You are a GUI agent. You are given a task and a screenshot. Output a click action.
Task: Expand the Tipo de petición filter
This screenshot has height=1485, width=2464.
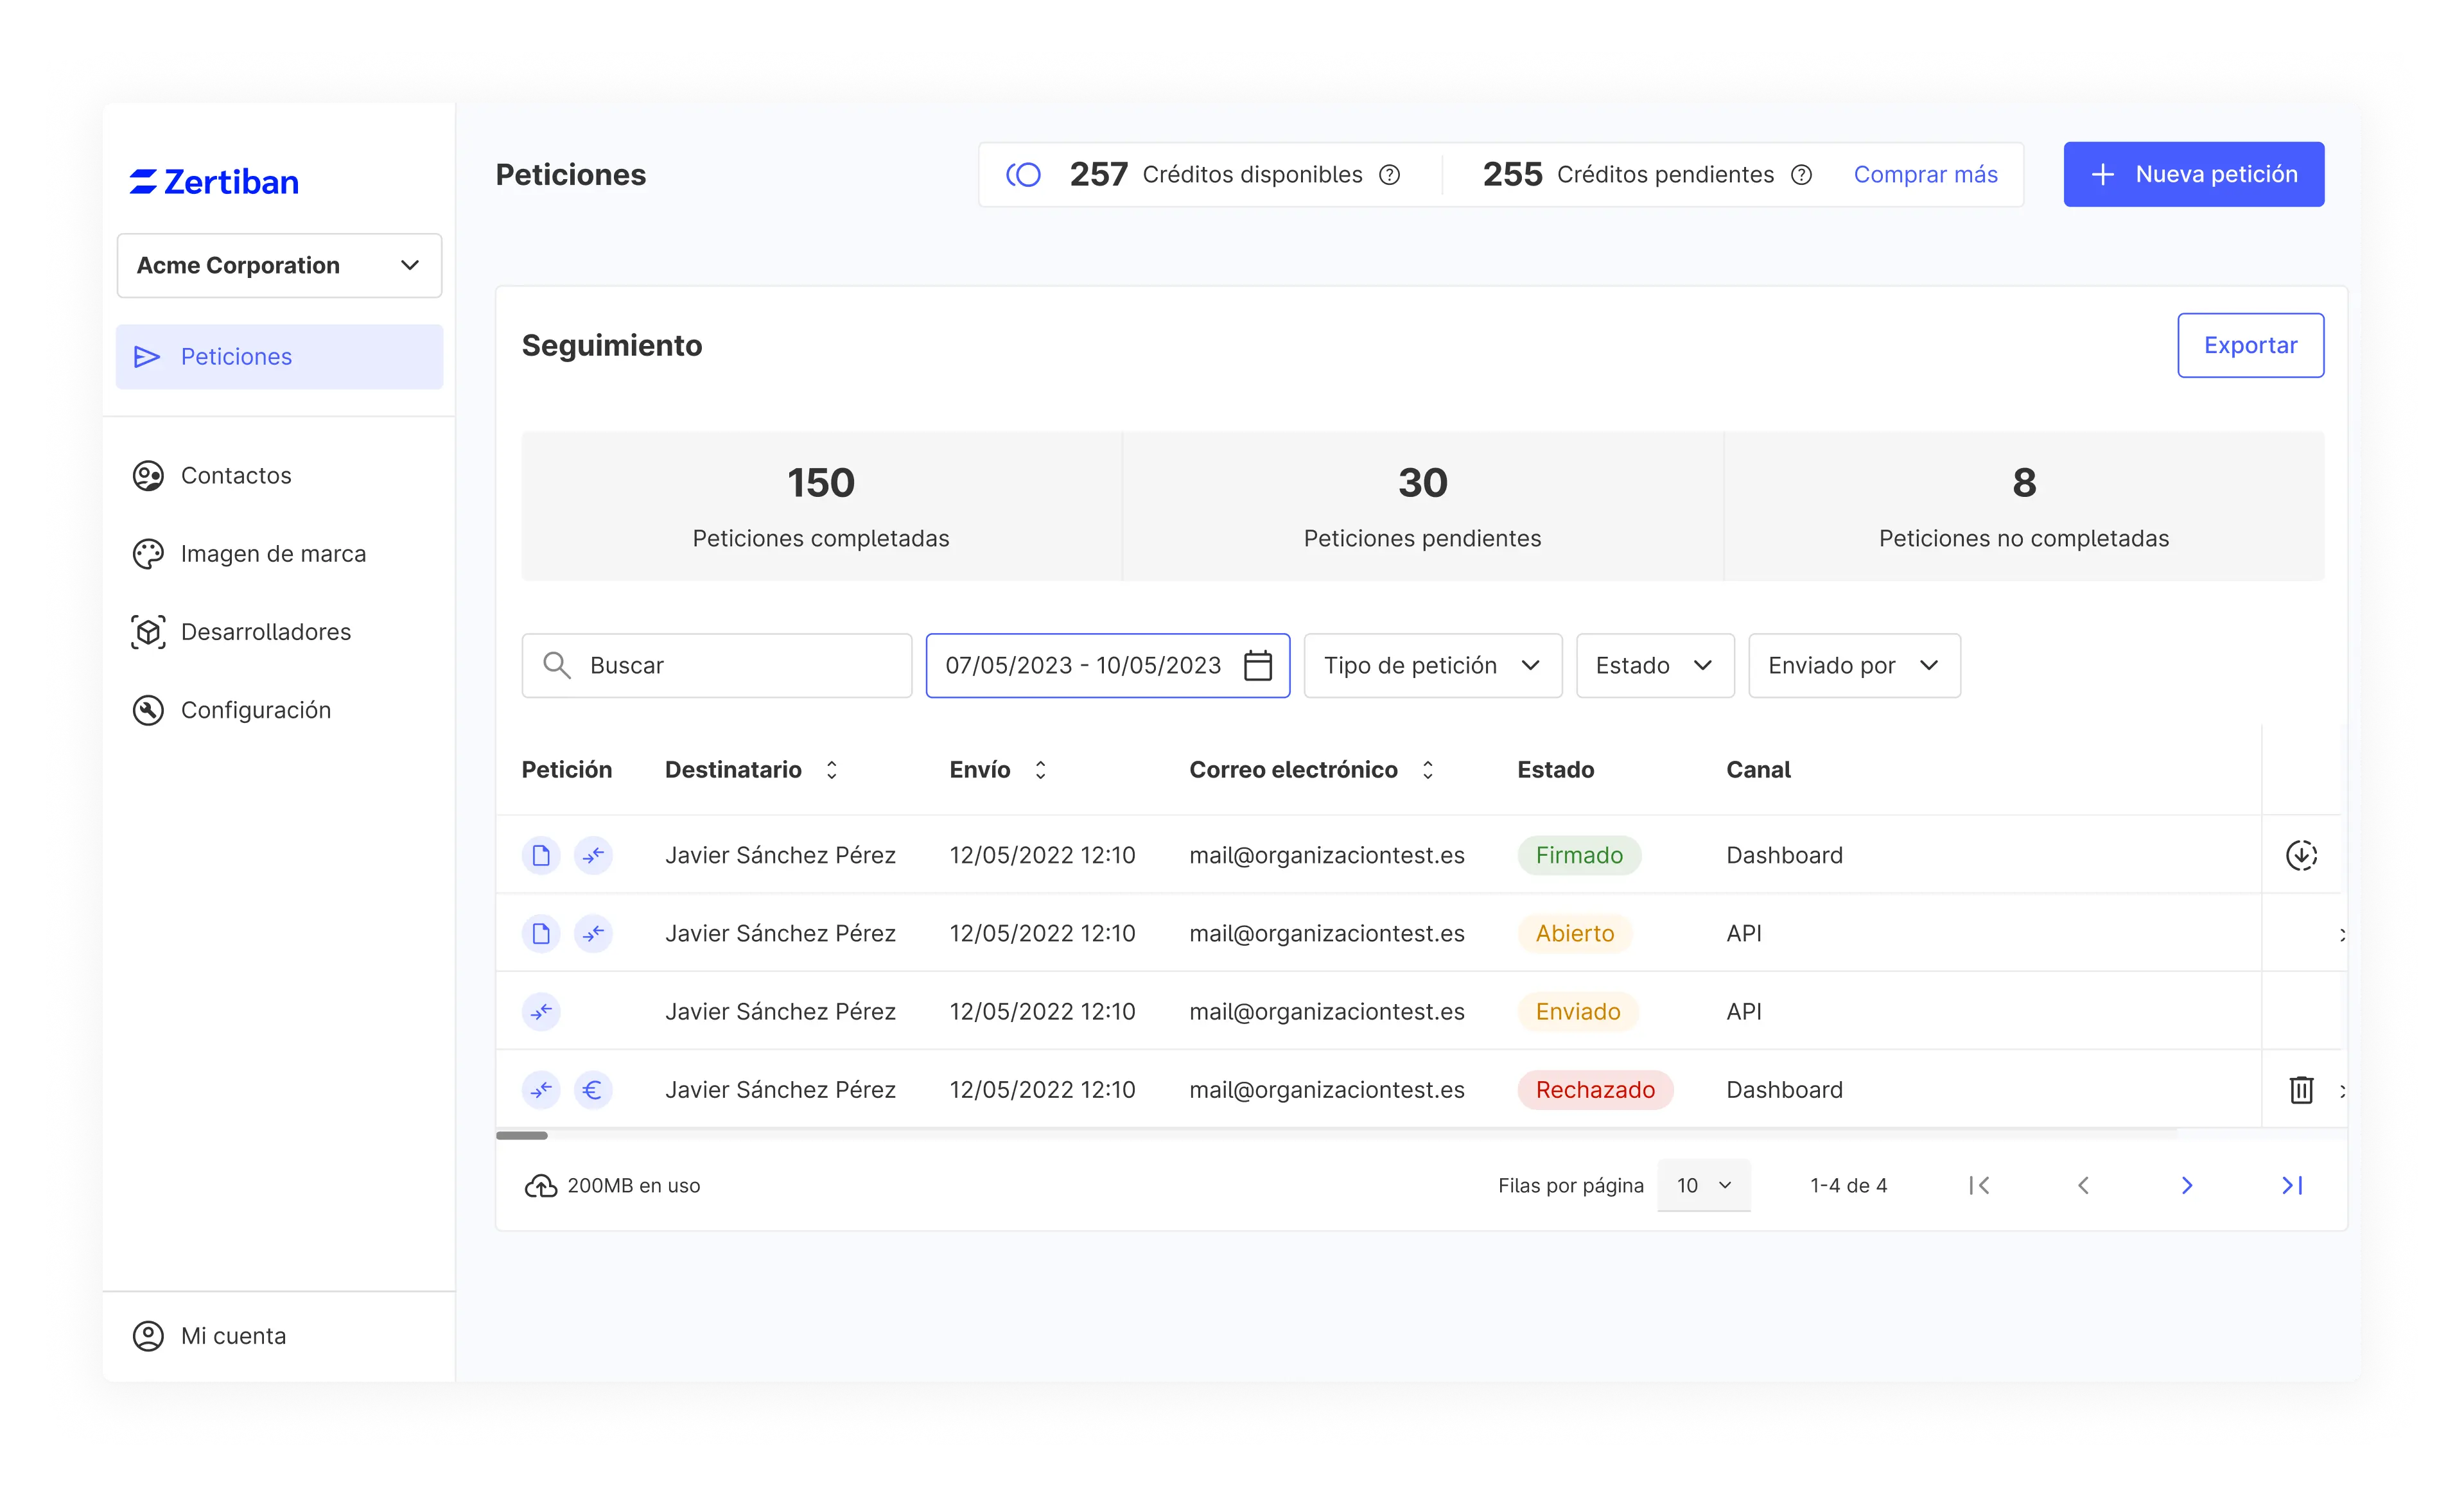1432,665
